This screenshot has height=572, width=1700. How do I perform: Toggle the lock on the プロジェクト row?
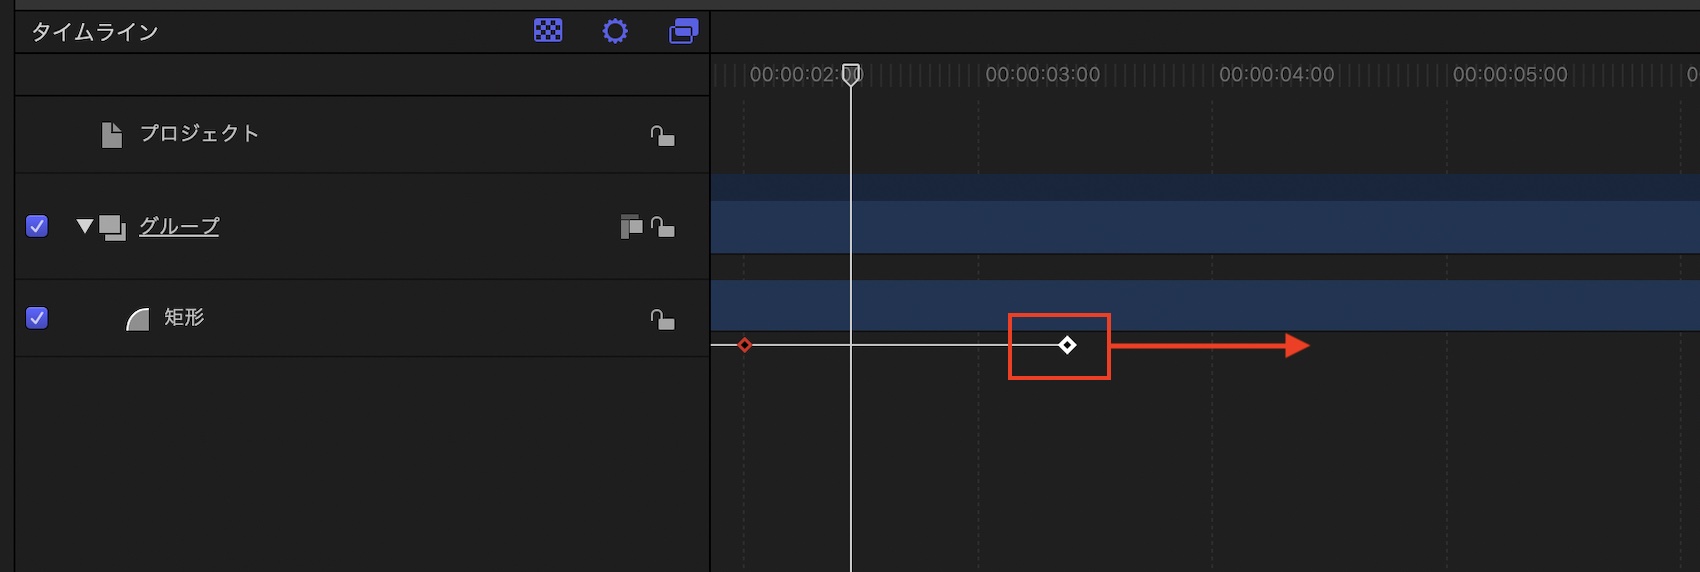click(662, 135)
